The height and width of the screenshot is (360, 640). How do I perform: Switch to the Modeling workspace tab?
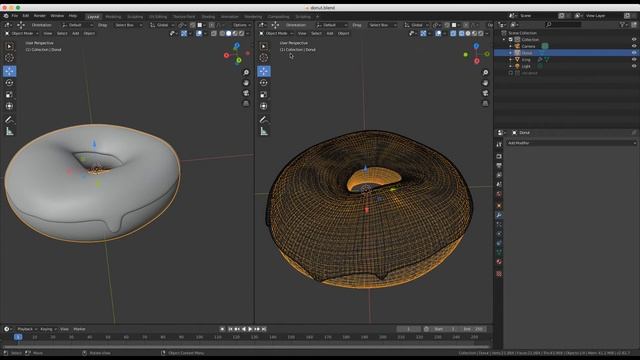[113, 17]
